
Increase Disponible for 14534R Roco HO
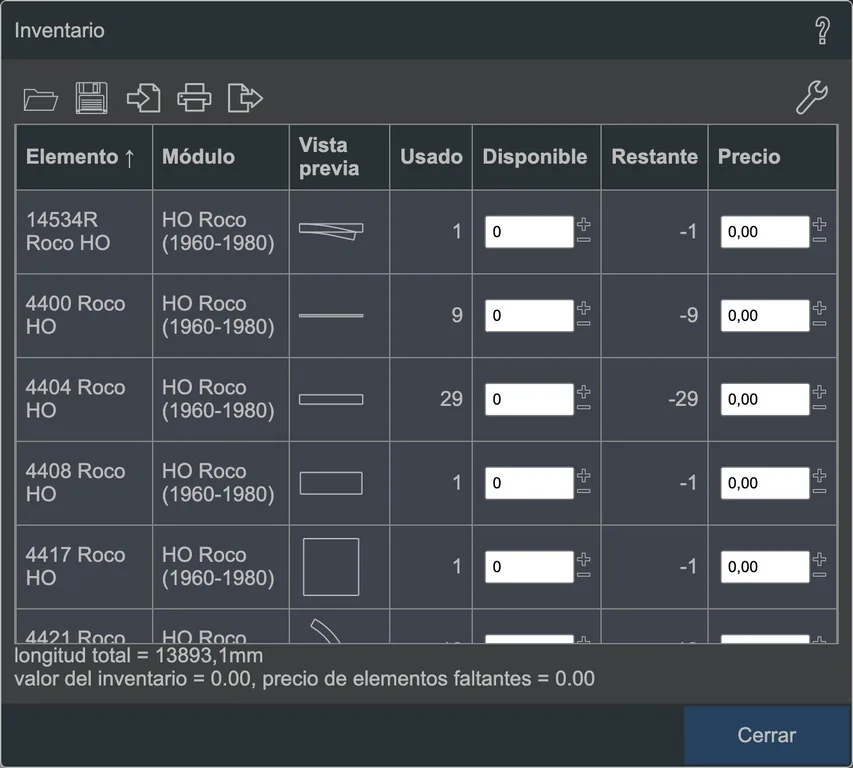pyautogui.click(x=584, y=224)
